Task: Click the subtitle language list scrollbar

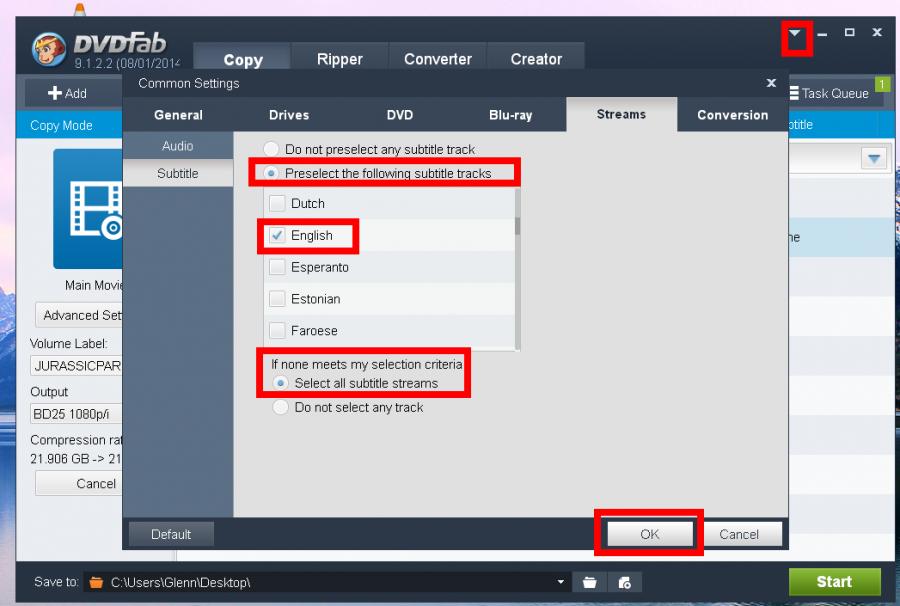Action: [x=518, y=226]
